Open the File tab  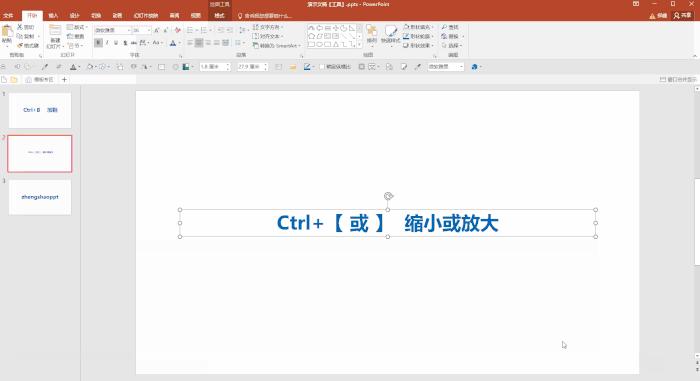[8, 16]
